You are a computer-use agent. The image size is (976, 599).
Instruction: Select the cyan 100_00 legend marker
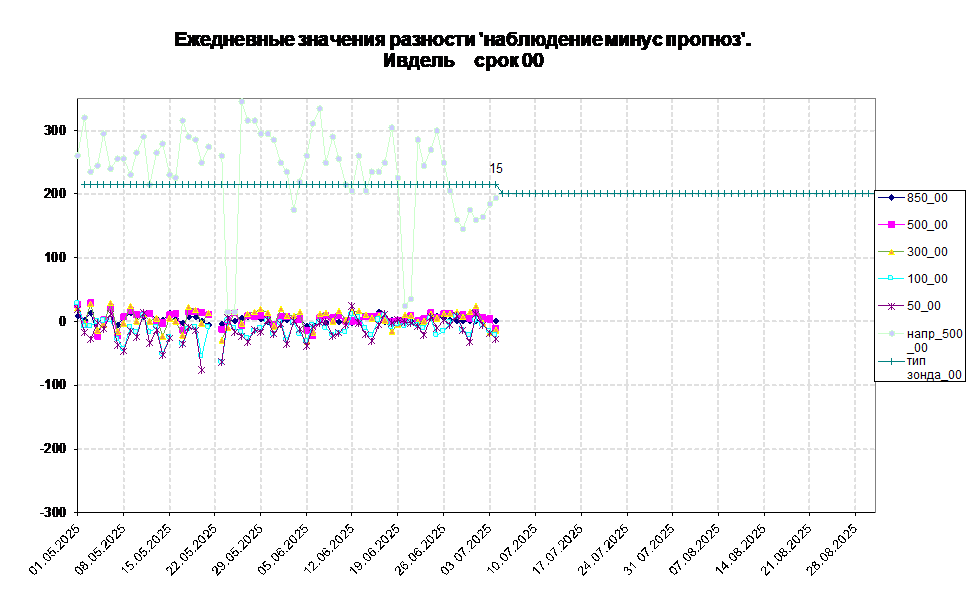pos(891,279)
